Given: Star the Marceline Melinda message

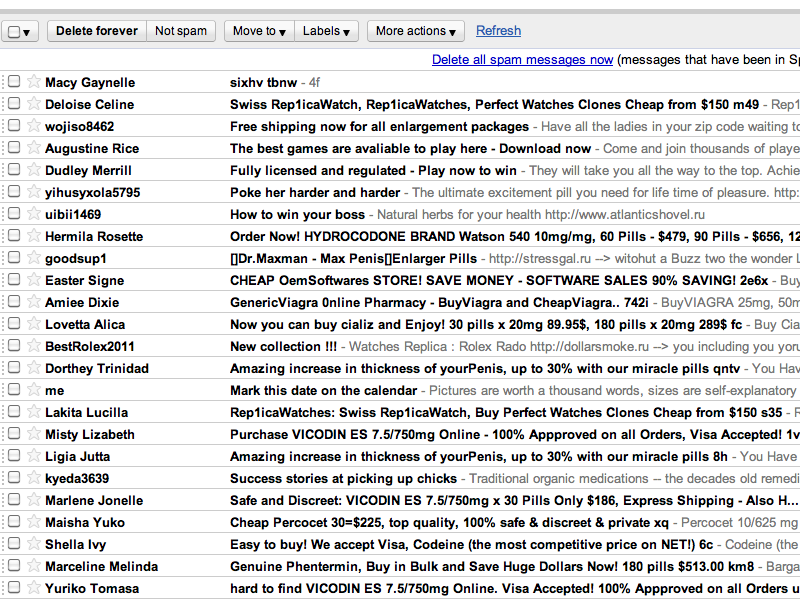Looking at the screenshot, I should (x=34, y=565).
